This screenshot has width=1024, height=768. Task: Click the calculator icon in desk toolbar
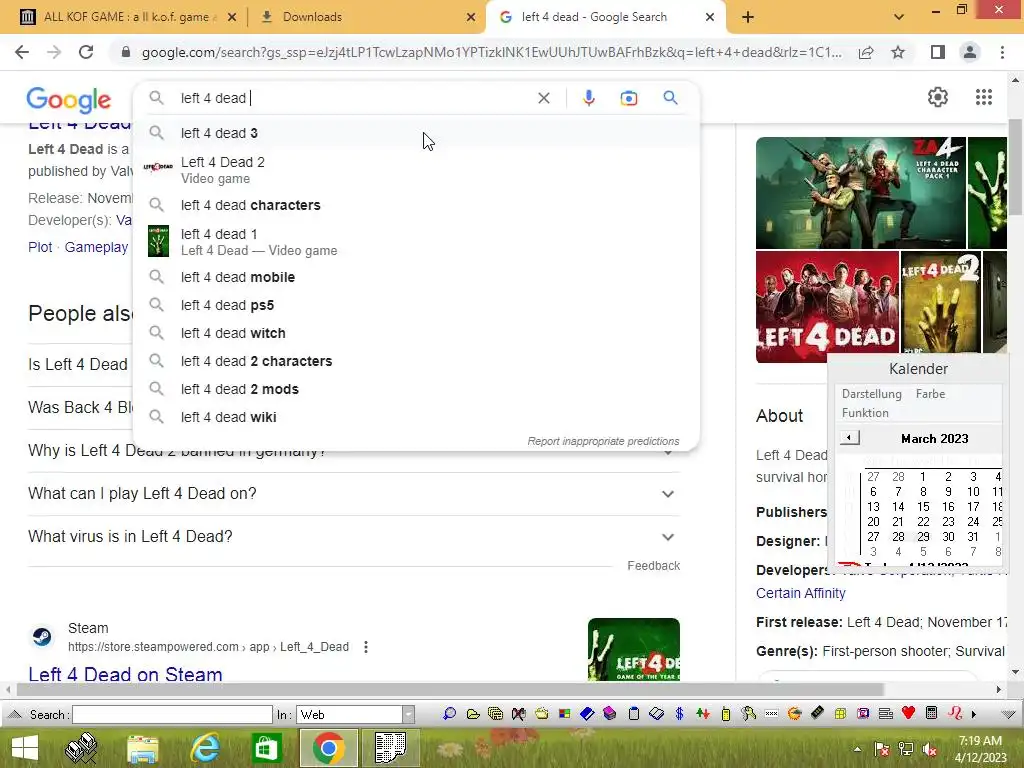click(x=931, y=713)
